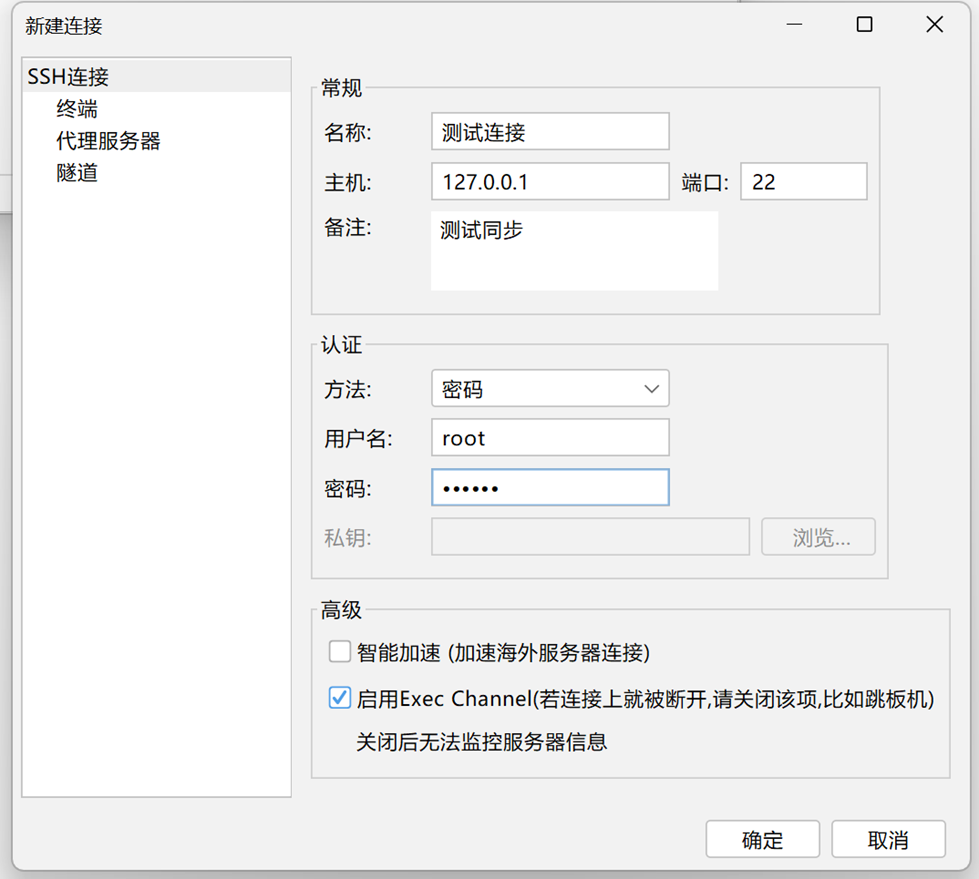Maximize the 新建连接 window

tap(864, 25)
